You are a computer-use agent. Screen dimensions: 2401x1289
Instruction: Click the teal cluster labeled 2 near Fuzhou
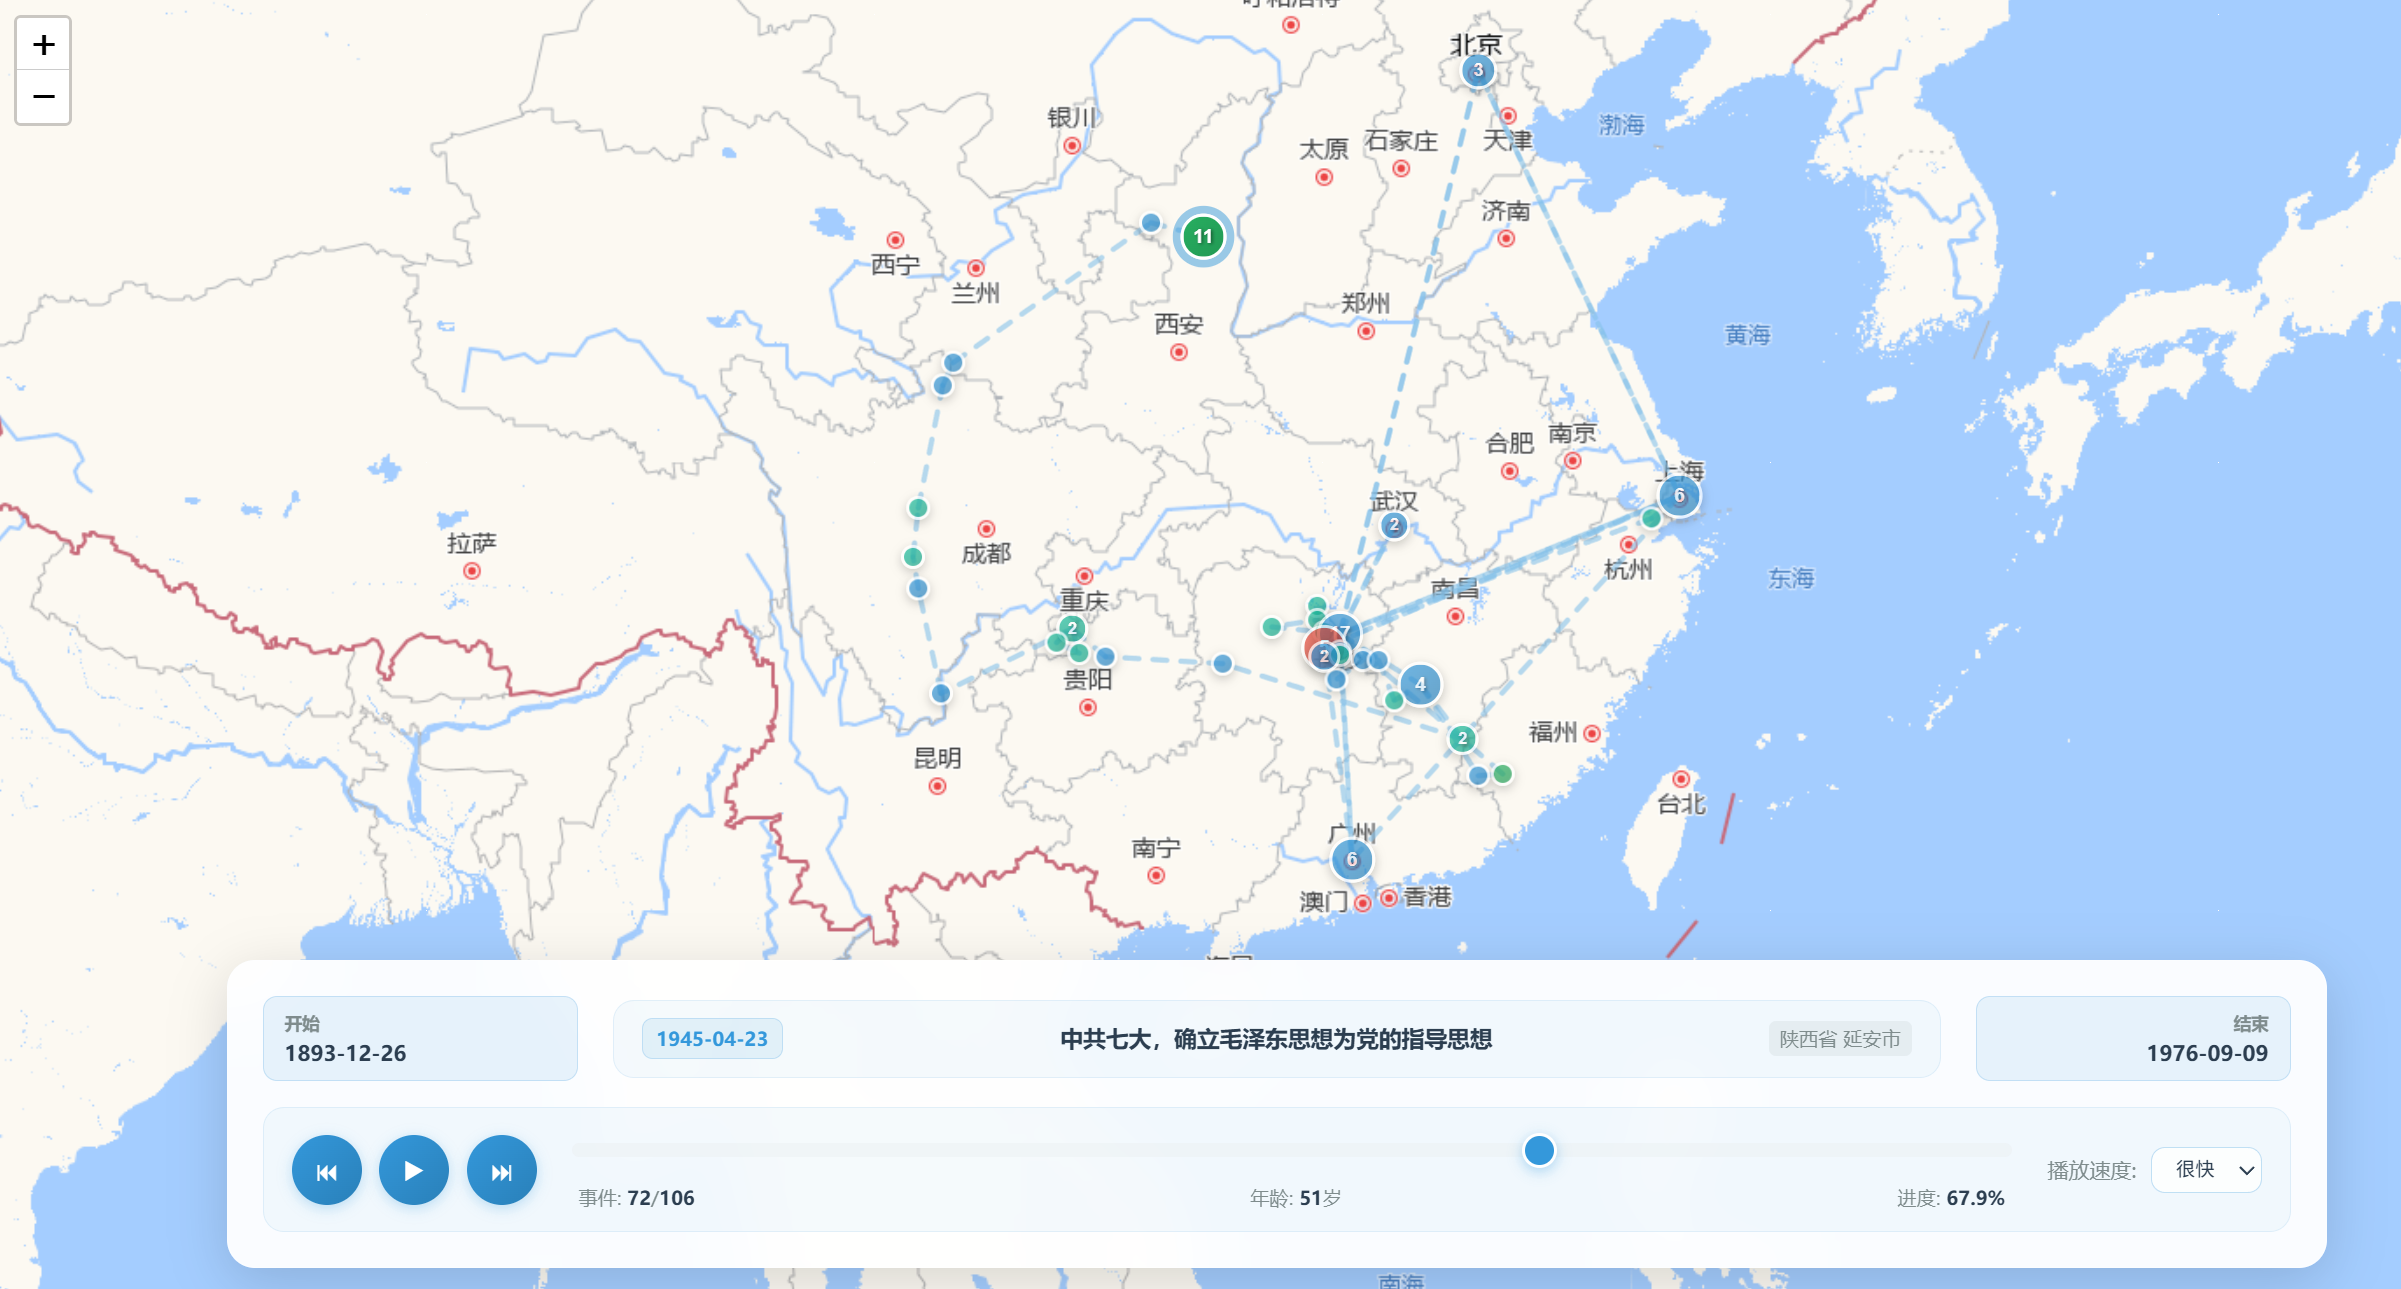[1462, 739]
